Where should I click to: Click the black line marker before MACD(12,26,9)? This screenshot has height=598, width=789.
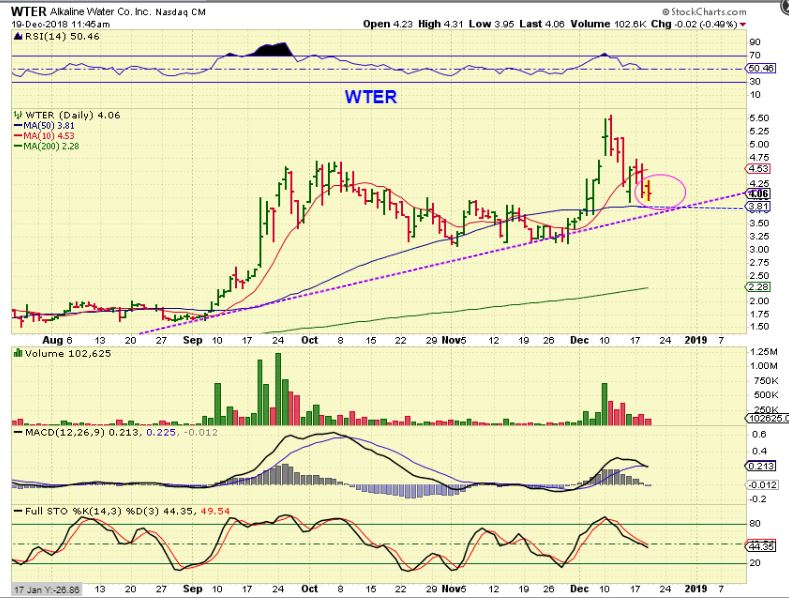[19, 432]
